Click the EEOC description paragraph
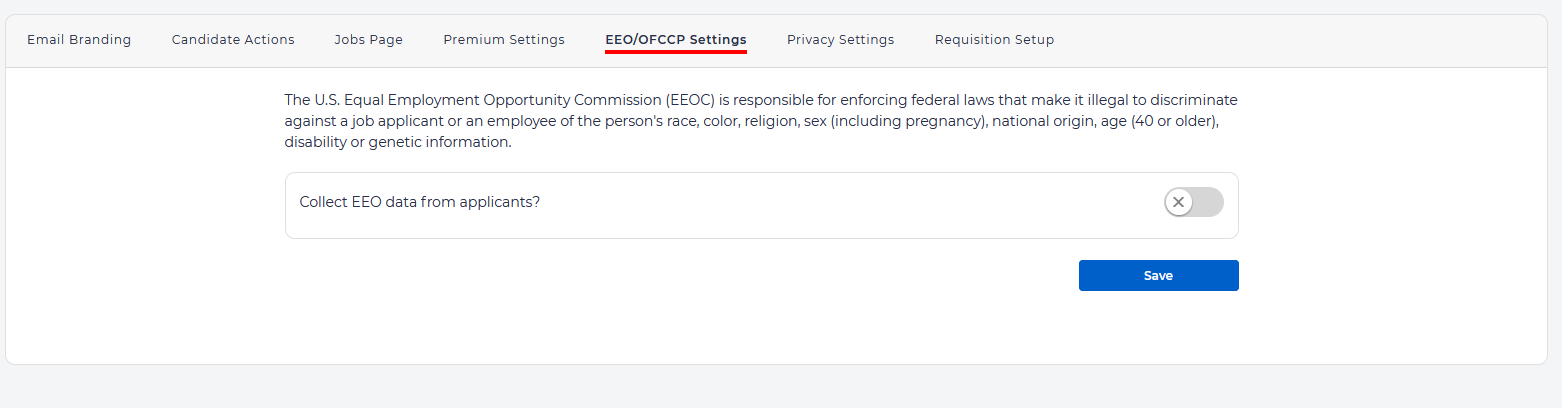The width and height of the screenshot is (1562, 408). point(760,121)
